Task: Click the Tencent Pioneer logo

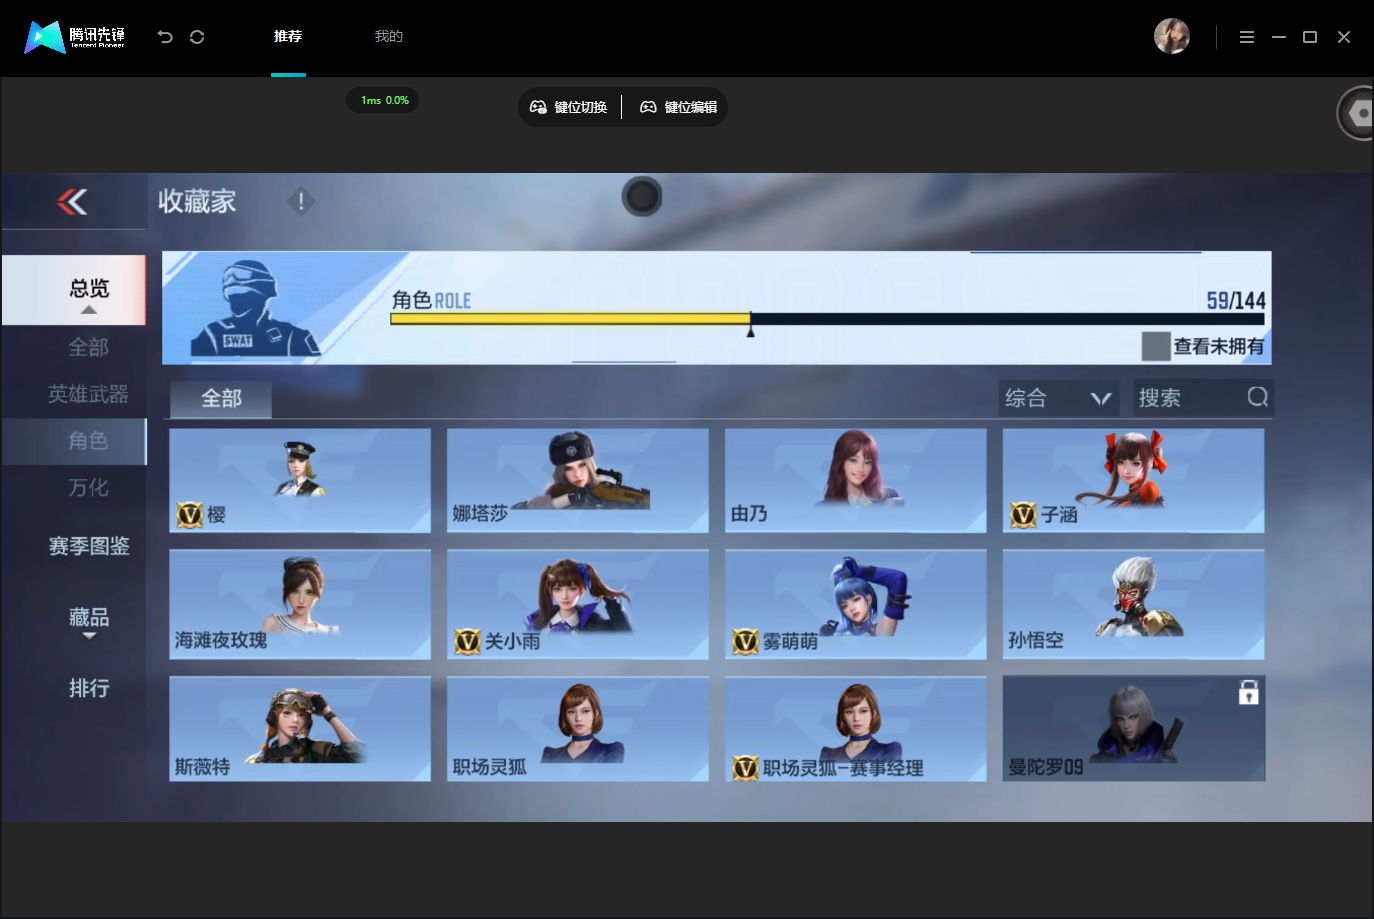Action: point(75,37)
